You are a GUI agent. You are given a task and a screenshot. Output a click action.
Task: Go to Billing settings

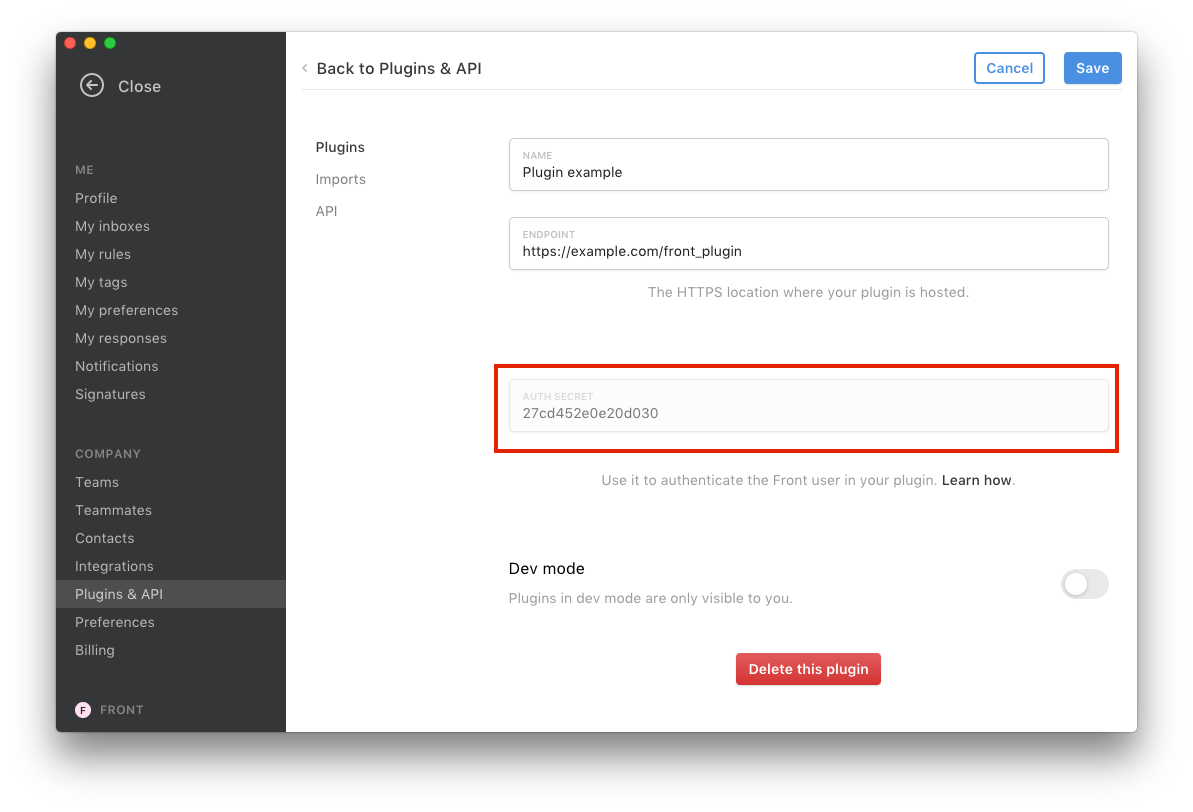[x=94, y=651]
